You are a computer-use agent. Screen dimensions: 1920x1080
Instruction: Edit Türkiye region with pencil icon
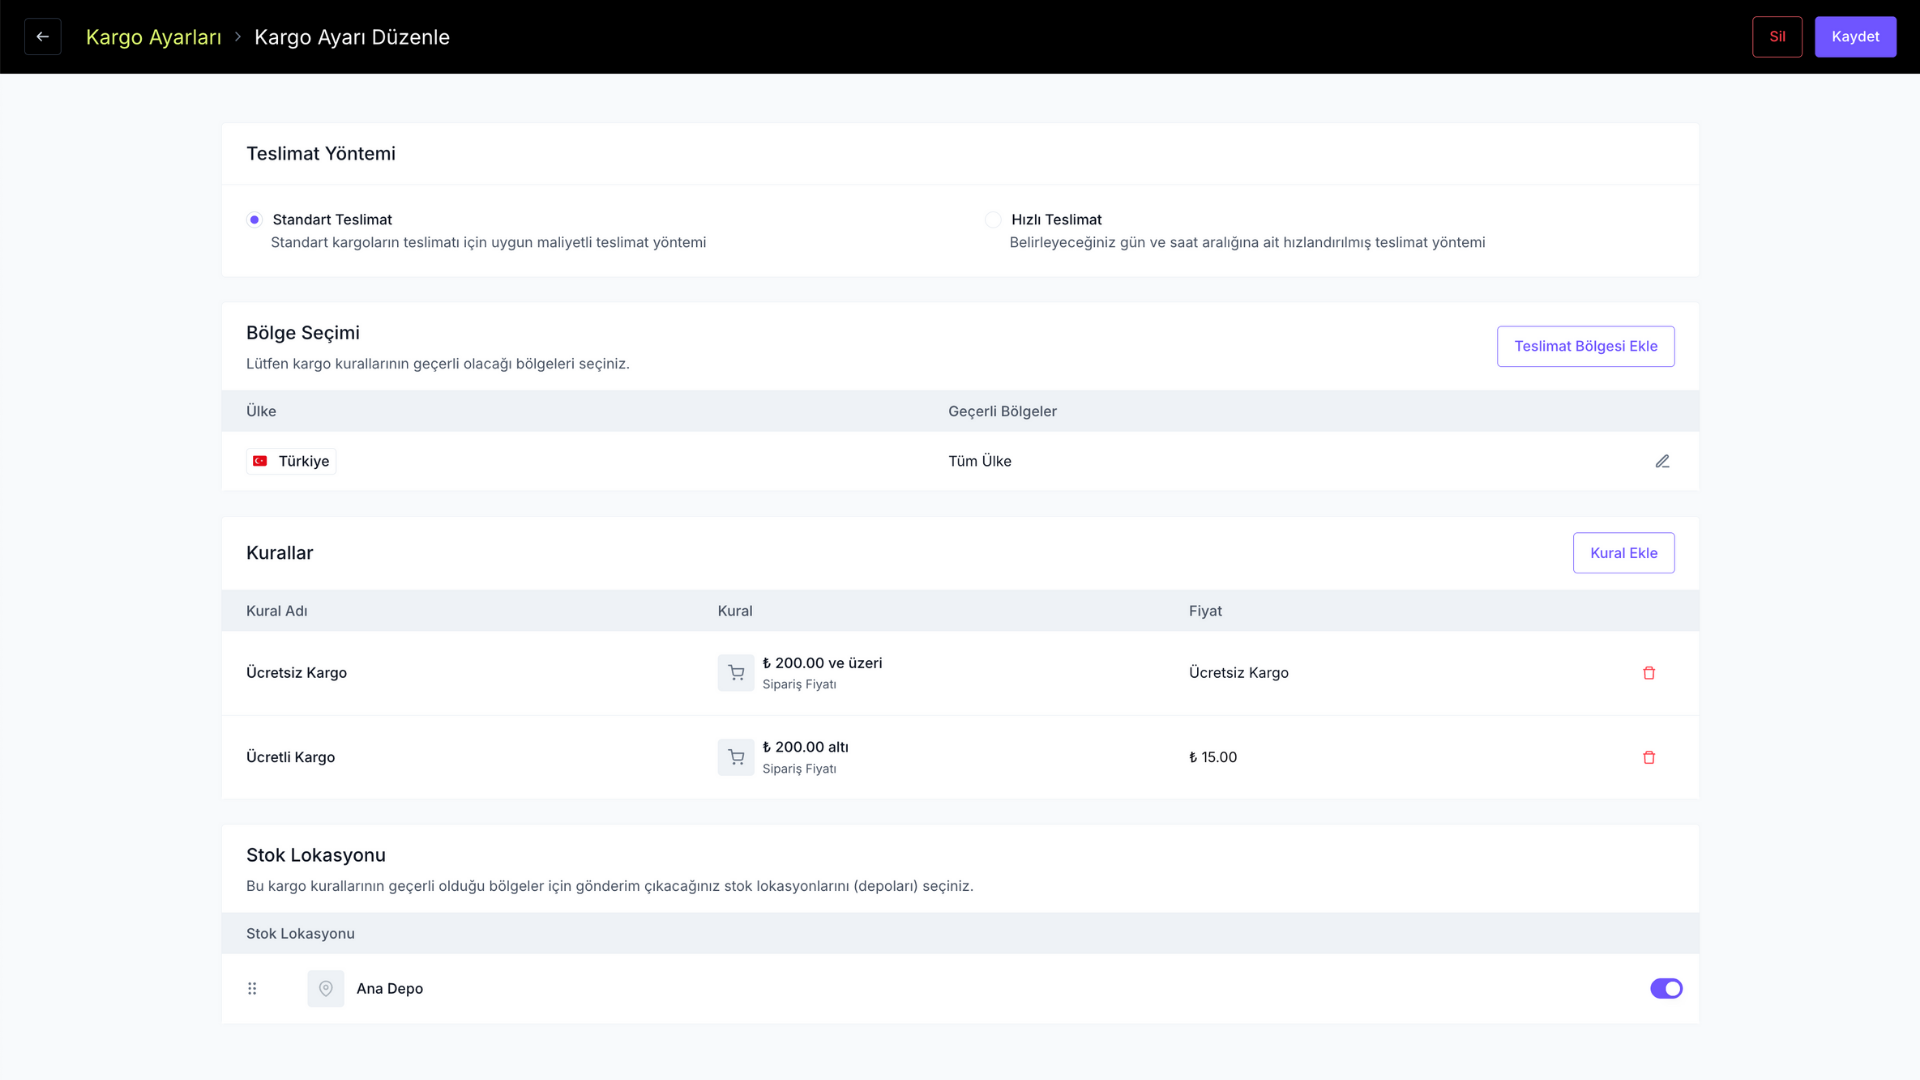(1662, 461)
